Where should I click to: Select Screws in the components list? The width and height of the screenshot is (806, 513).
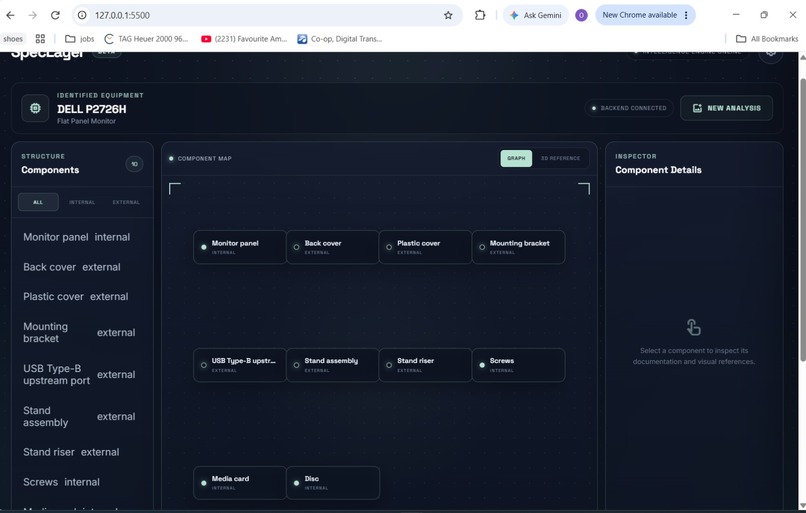[82, 482]
